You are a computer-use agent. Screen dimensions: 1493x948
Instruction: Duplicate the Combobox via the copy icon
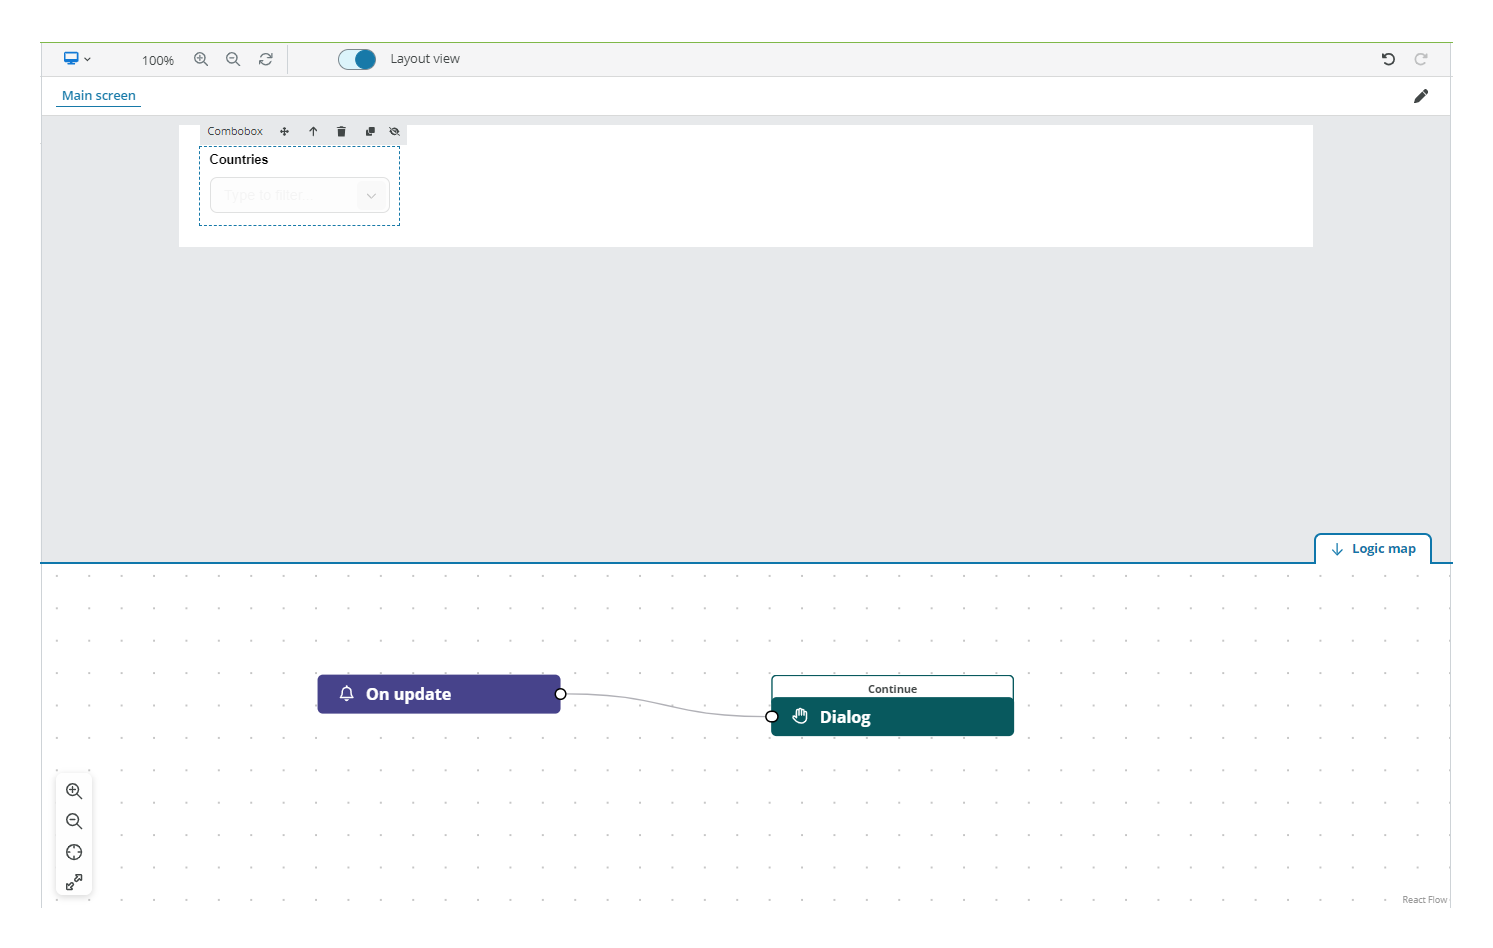tap(370, 131)
